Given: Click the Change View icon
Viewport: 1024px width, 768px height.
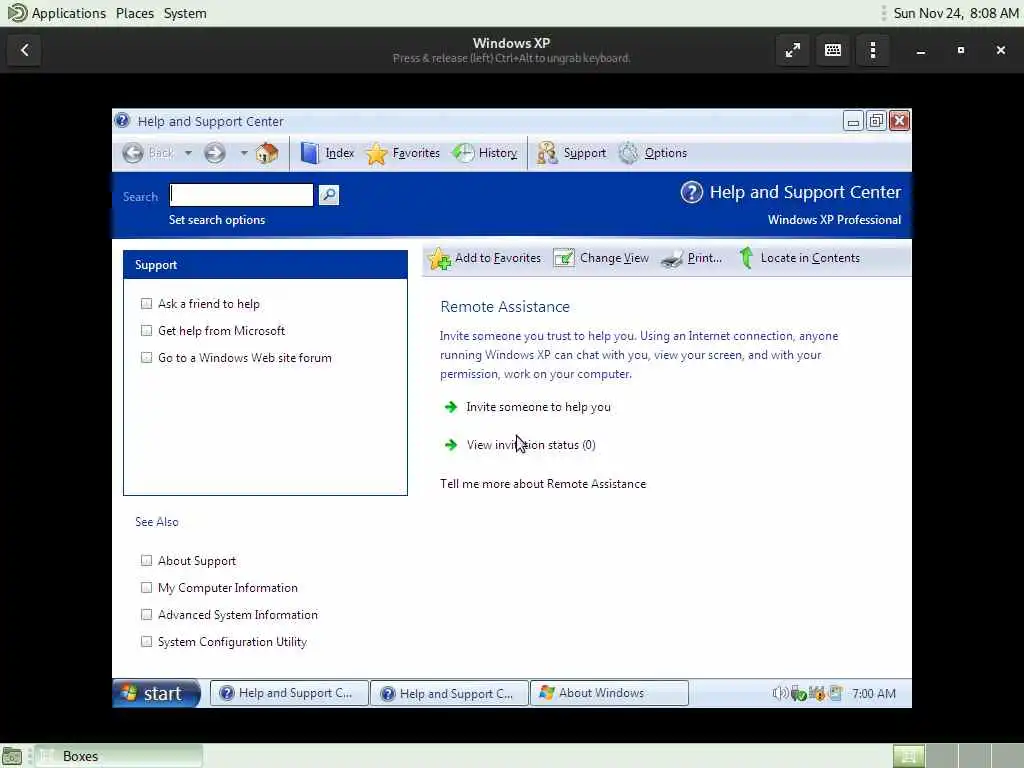Looking at the screenshot, I should [x=564, y=258].
